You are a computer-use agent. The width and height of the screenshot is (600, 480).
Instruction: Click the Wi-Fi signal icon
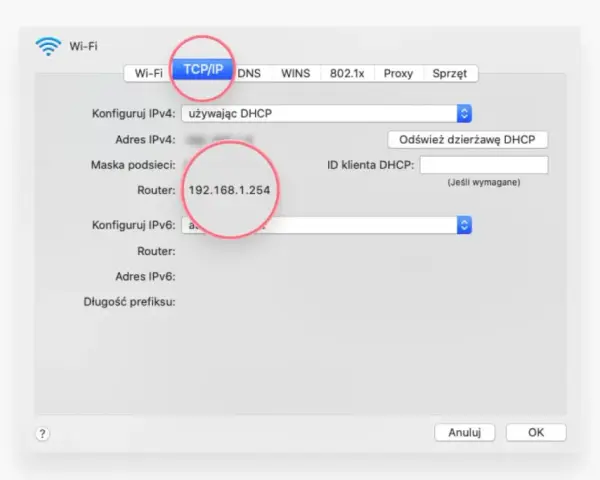pyautogui.click(x=48, y=46)
